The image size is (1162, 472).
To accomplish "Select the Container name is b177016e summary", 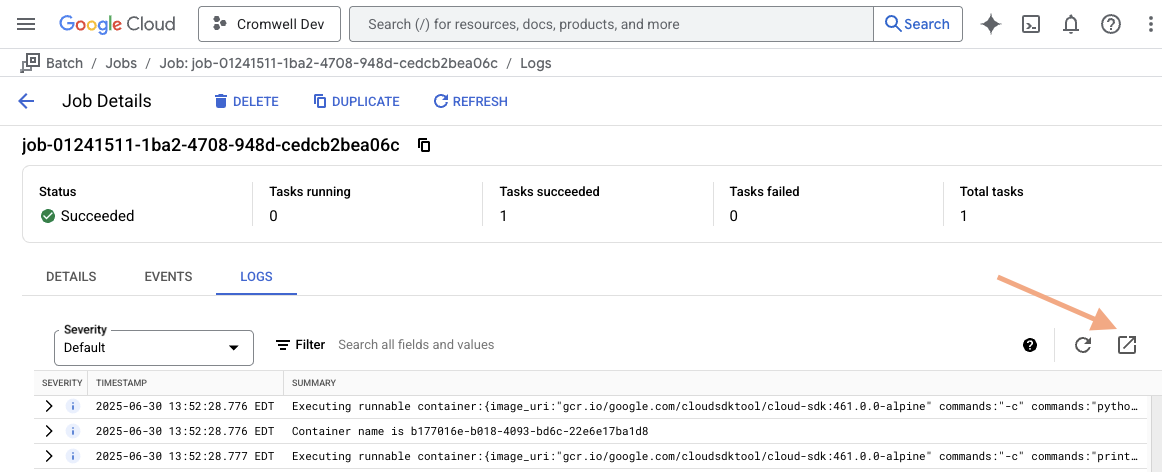I will (471, 431).
